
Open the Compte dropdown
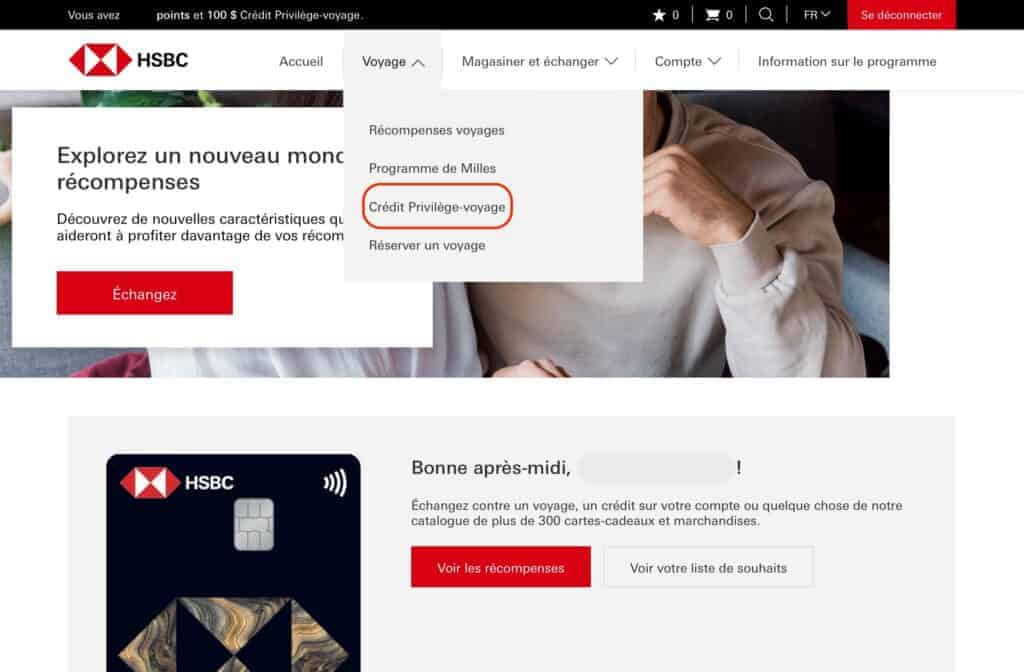(x=685, y=60)
